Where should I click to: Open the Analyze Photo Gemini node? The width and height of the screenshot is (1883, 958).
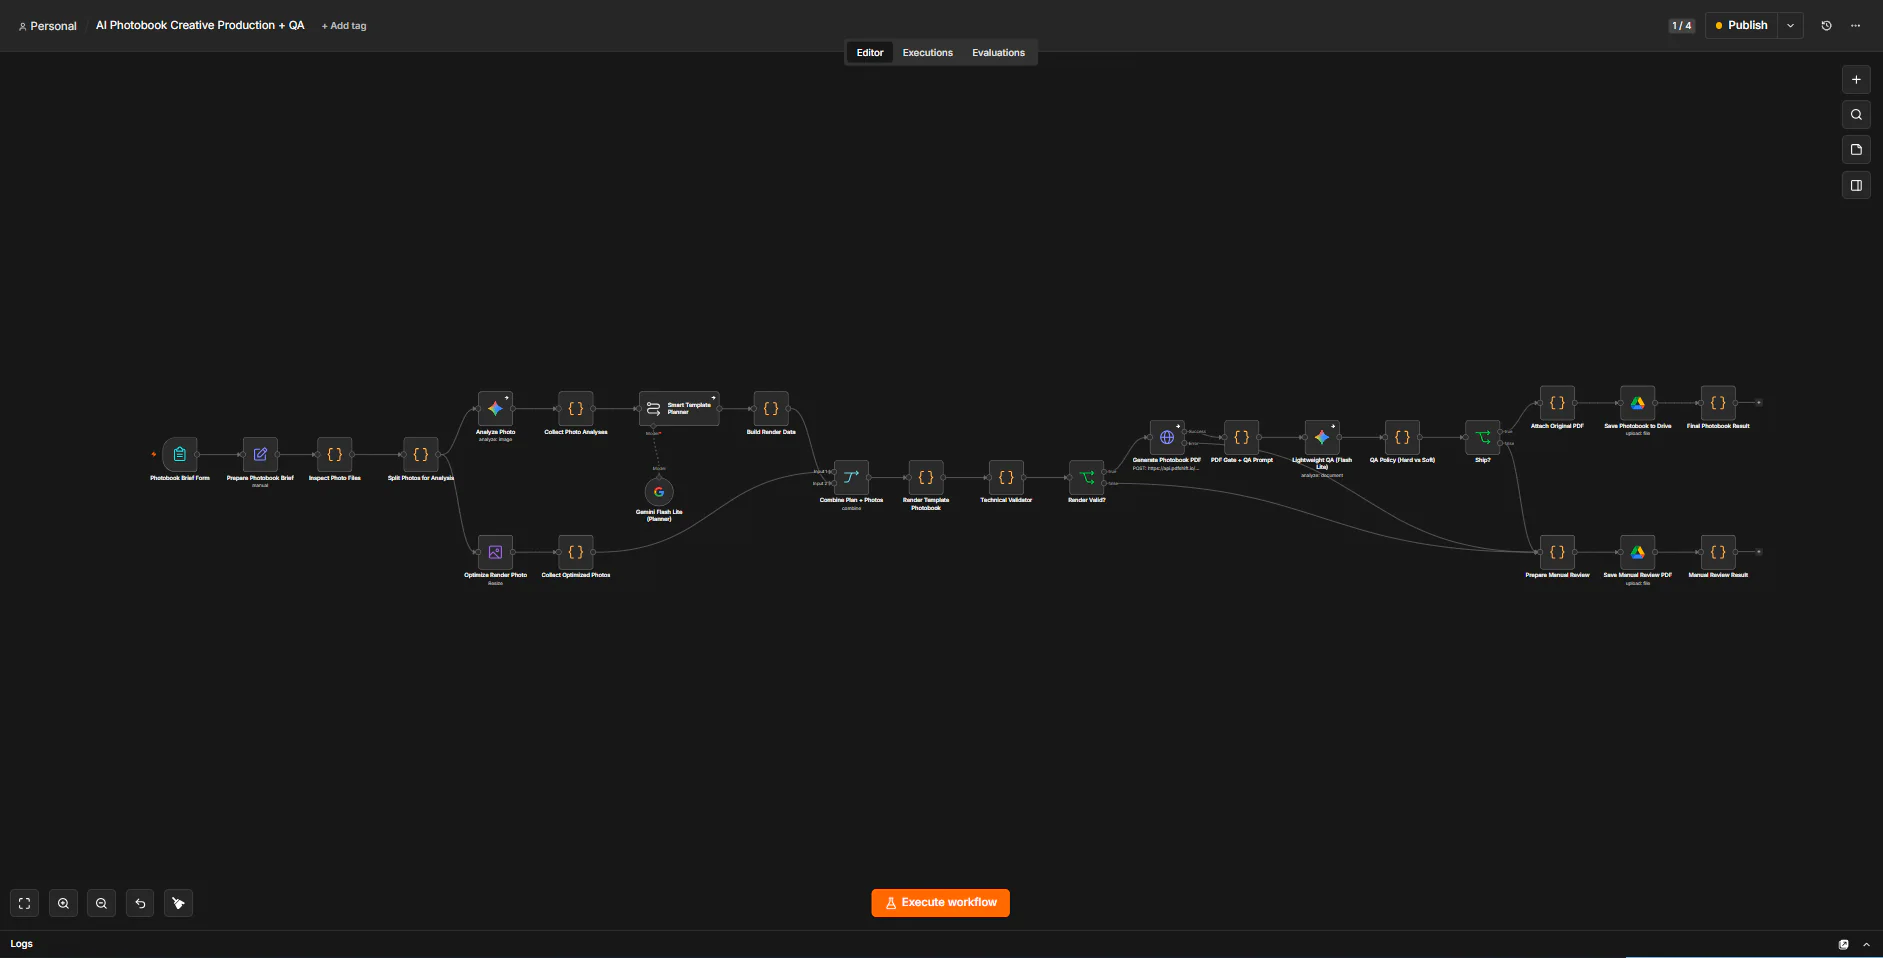tap(495, 408)
